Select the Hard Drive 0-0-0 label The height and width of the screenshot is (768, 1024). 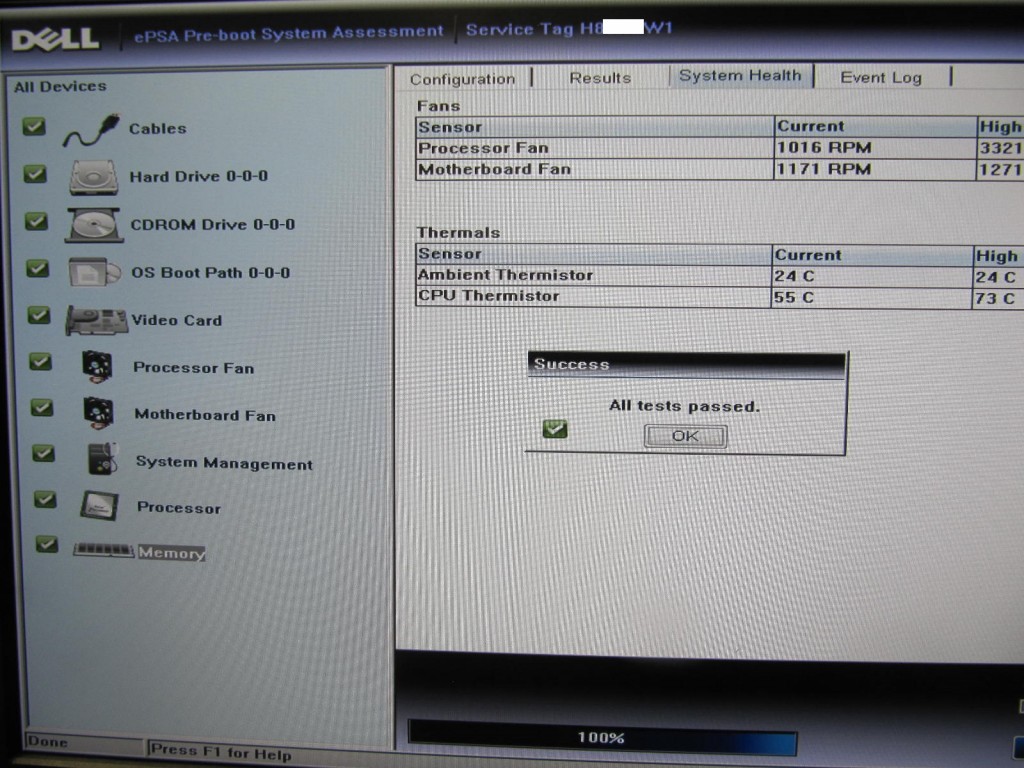click(x=199, y=176)
